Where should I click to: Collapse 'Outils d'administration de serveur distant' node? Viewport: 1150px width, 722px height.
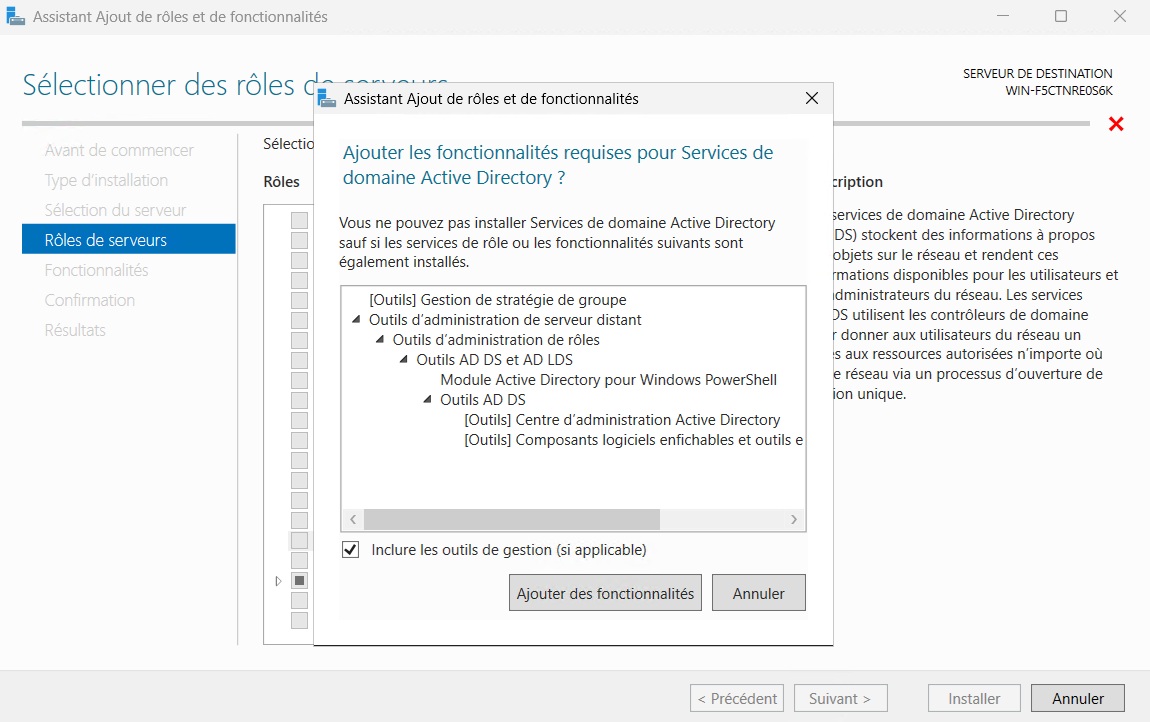tap(356, 320)
